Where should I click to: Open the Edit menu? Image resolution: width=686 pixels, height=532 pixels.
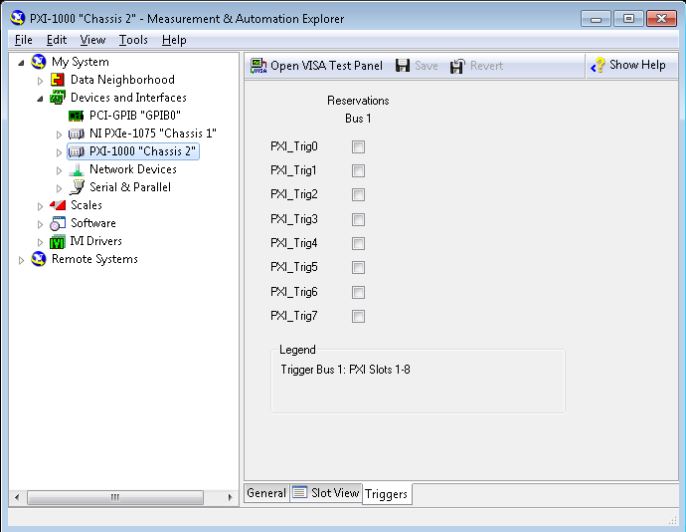(x=56, y=40)
